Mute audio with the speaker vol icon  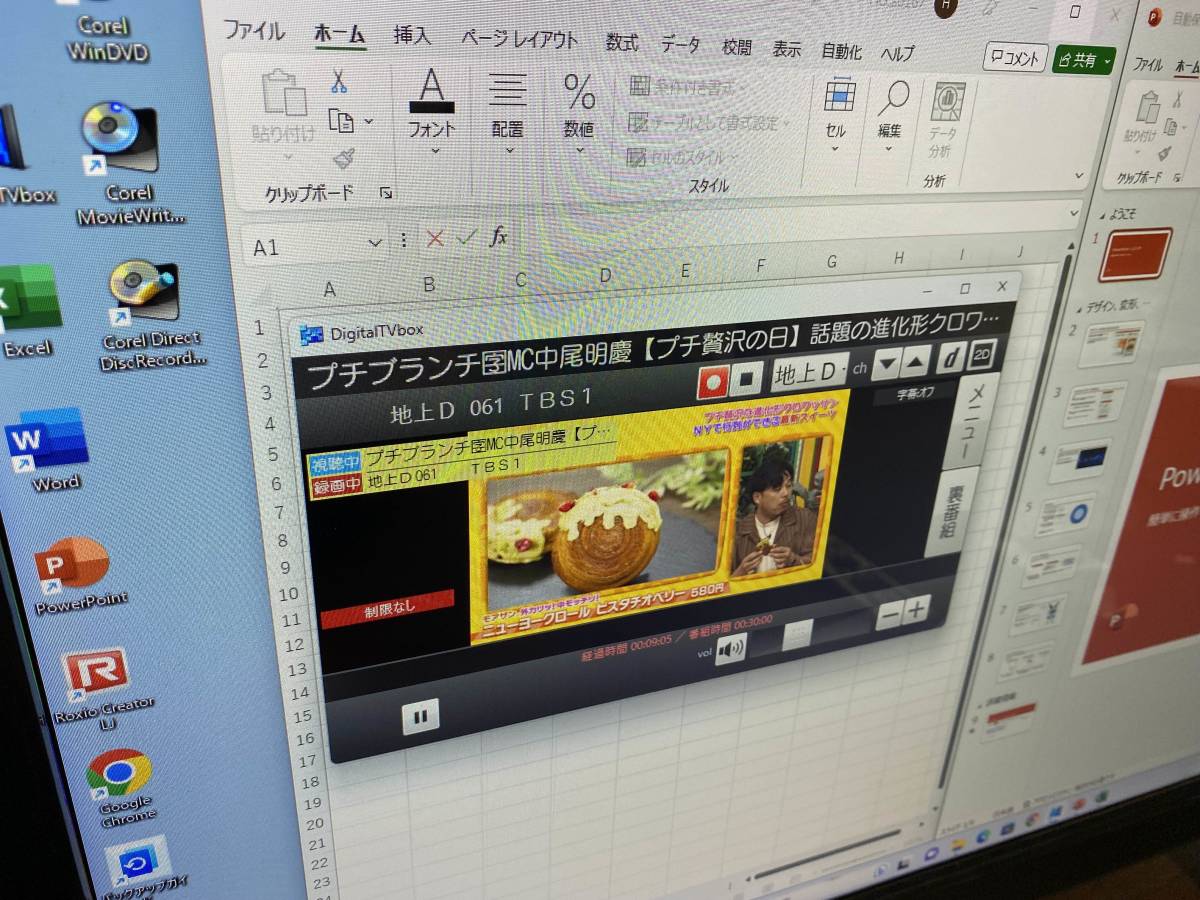click(732, 649)
